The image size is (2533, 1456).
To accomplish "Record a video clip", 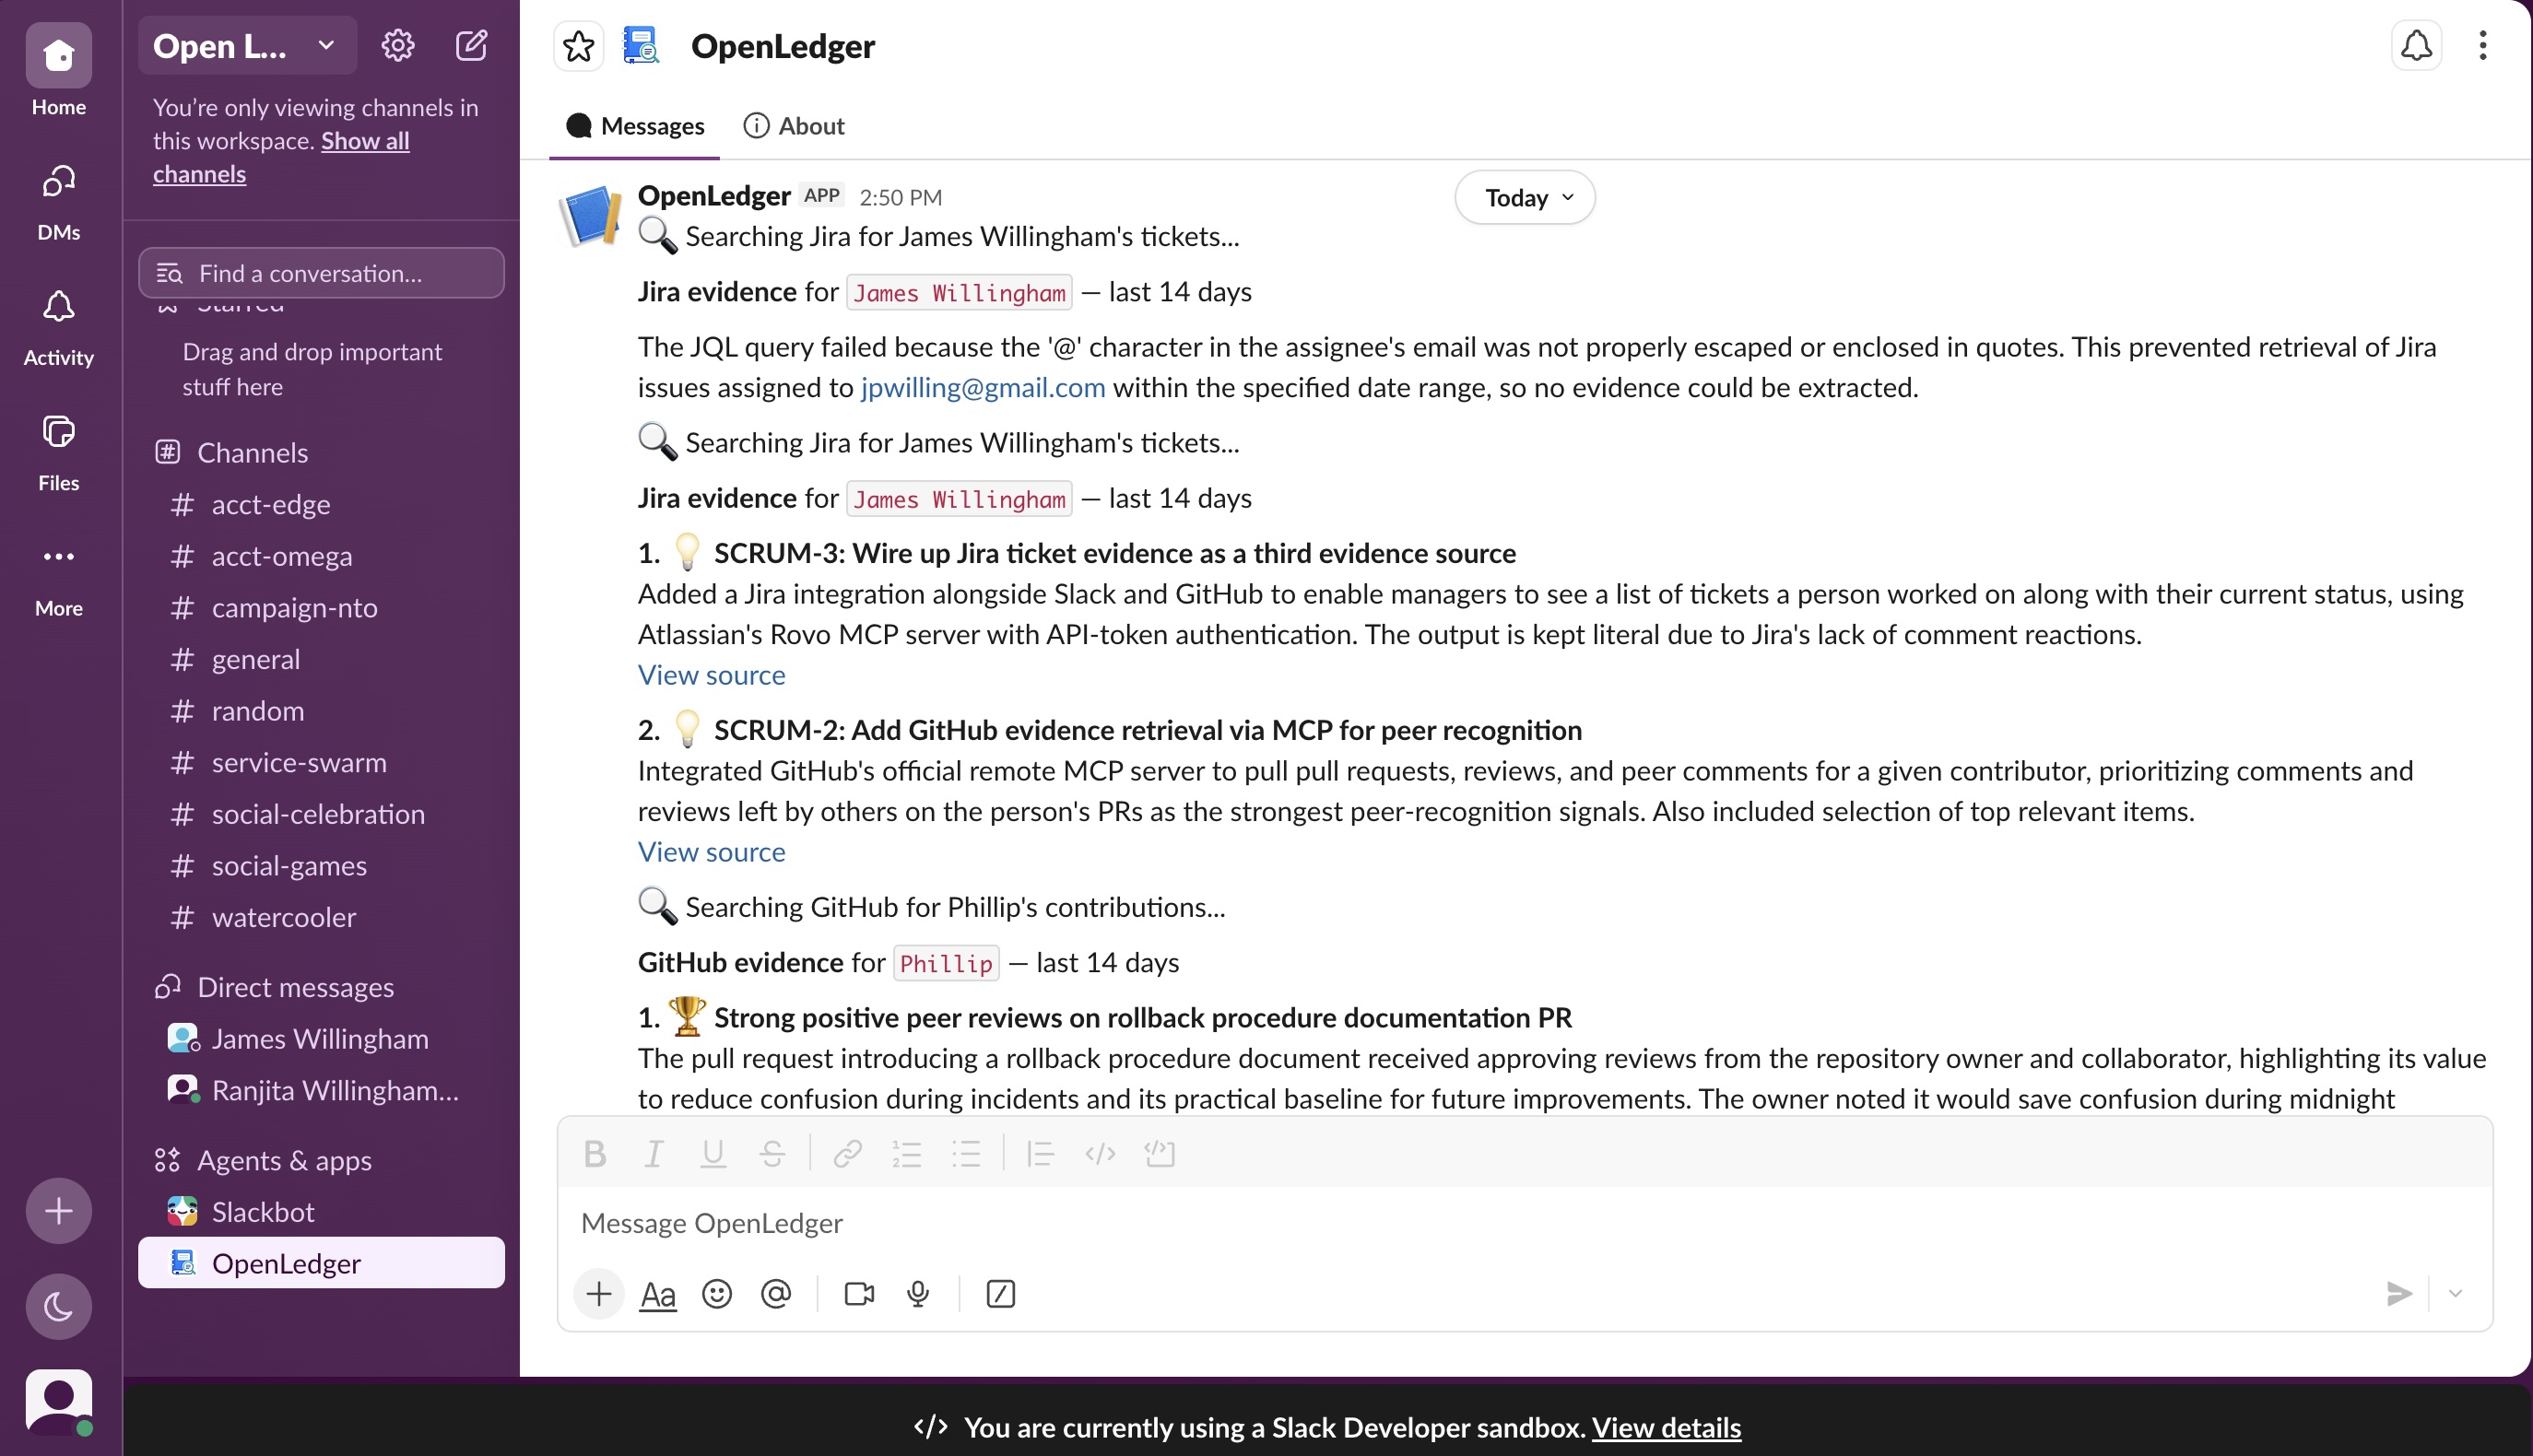I will (859, 1294).
